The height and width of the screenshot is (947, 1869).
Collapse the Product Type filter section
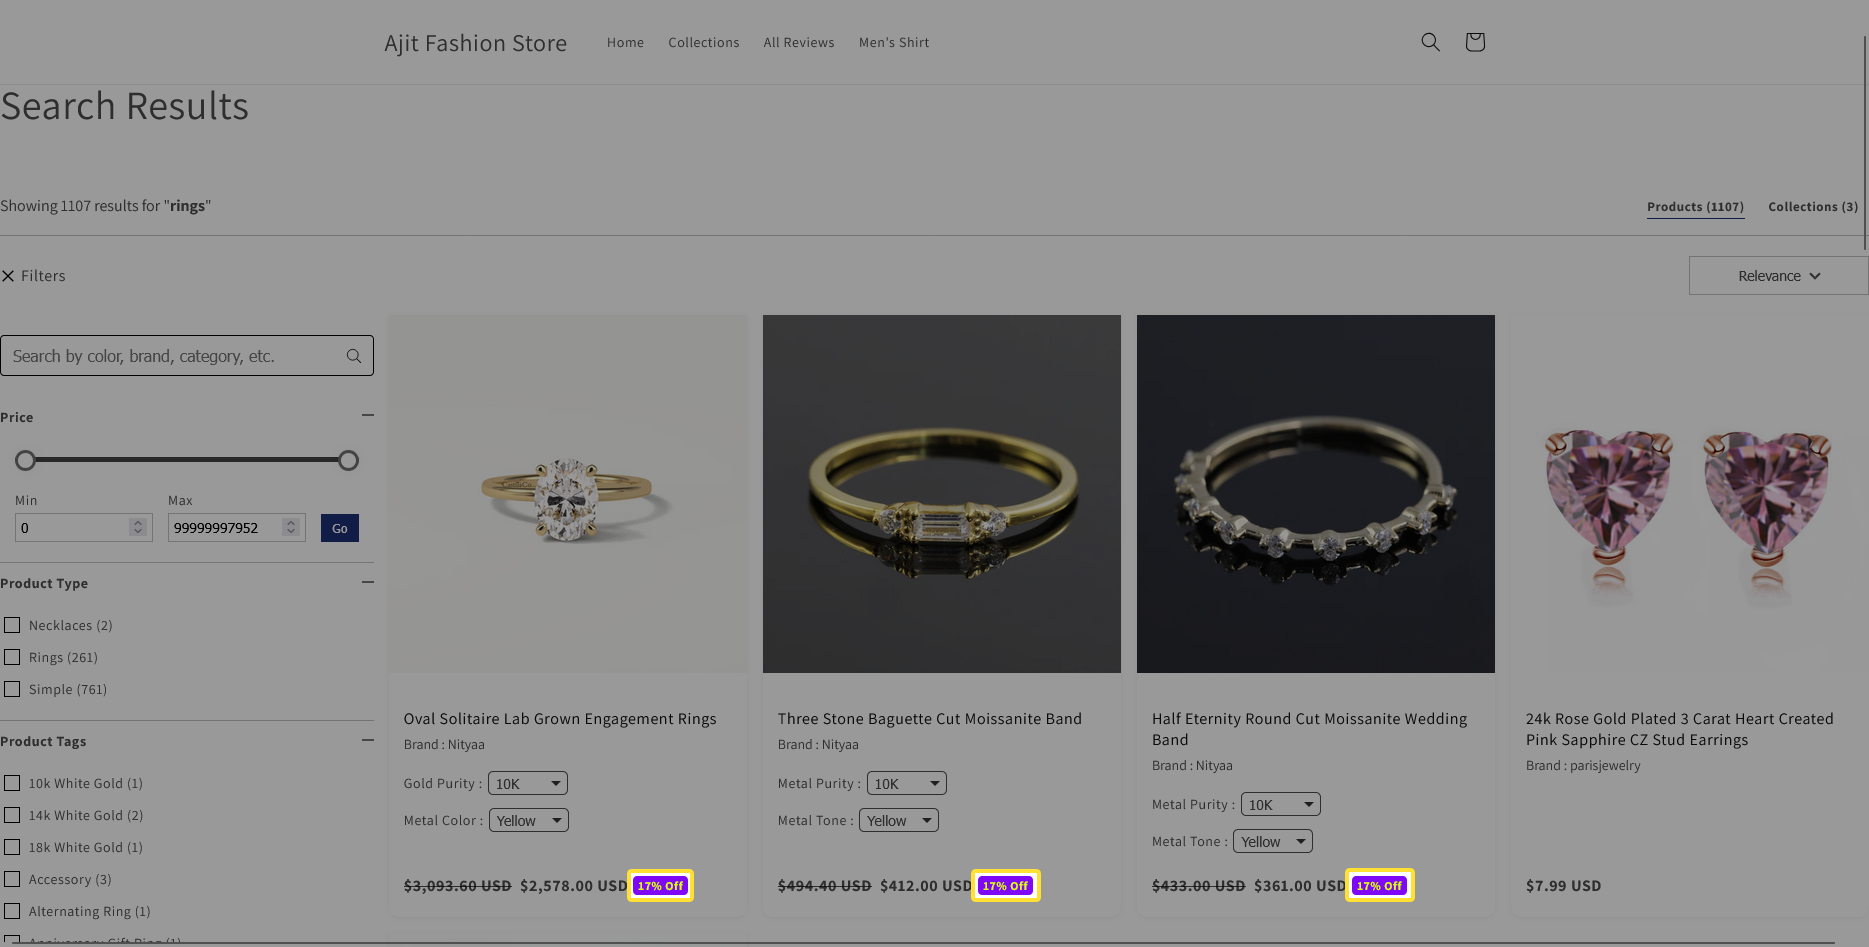[367, 582]
